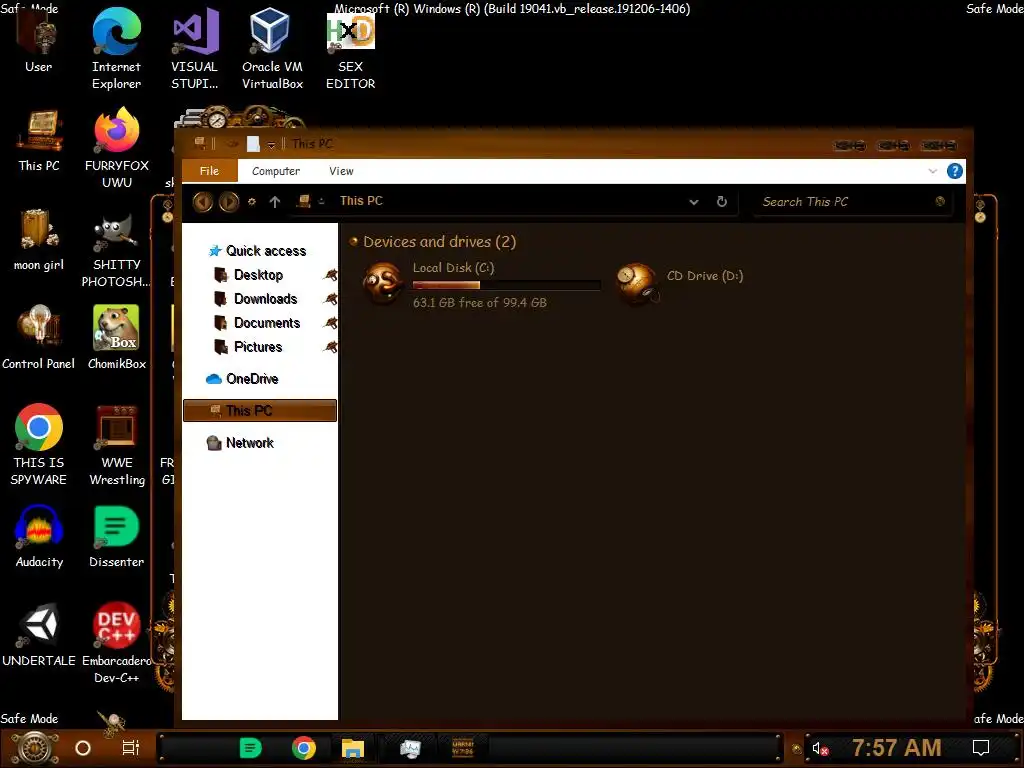Go up one folder level arrow
1024x768 pixels.
pyautogui.click(x=275, y=202)
